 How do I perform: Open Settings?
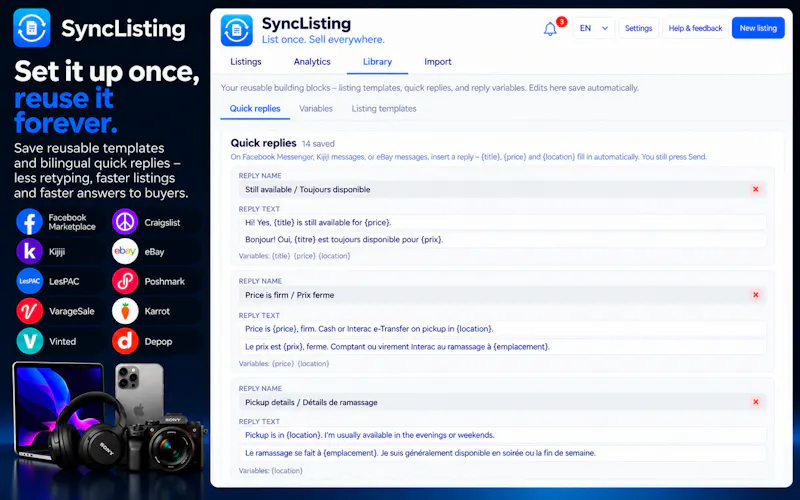[638, 28]
